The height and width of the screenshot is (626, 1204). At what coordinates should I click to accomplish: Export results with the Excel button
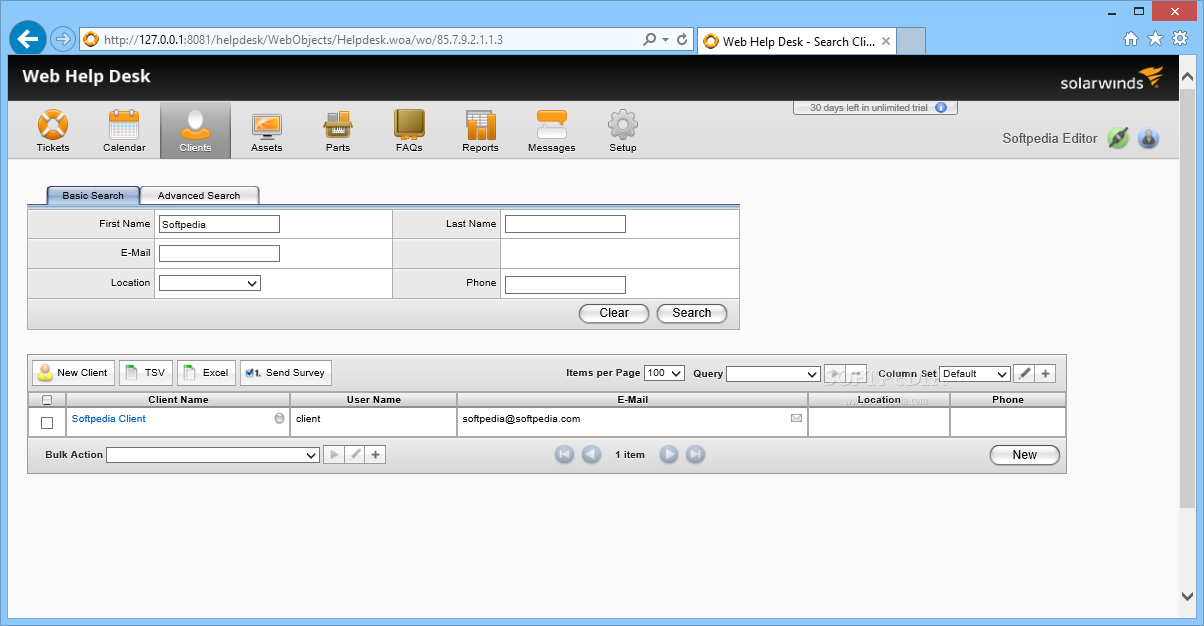(x=207, y=373)
